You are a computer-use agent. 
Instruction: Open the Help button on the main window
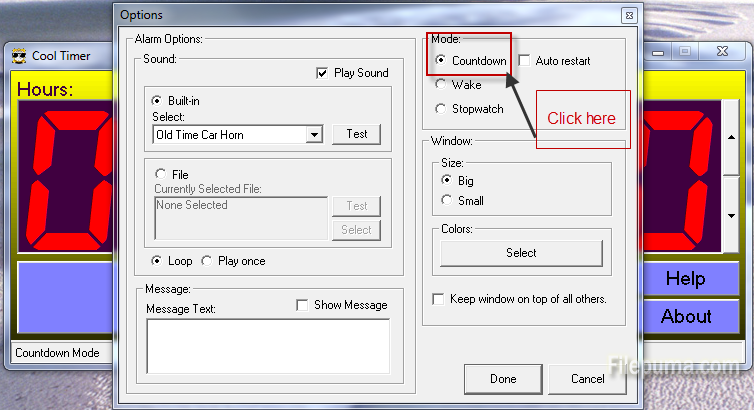click(x=685, y=279)
